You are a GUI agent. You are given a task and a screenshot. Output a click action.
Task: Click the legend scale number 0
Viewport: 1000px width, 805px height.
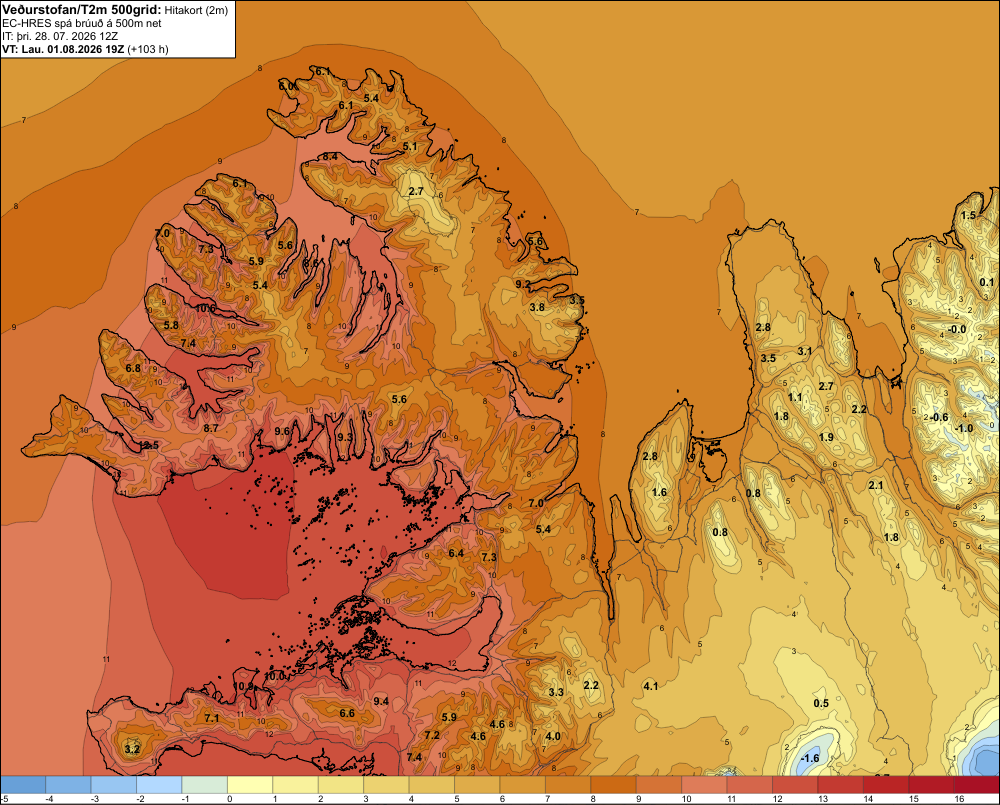230,799
